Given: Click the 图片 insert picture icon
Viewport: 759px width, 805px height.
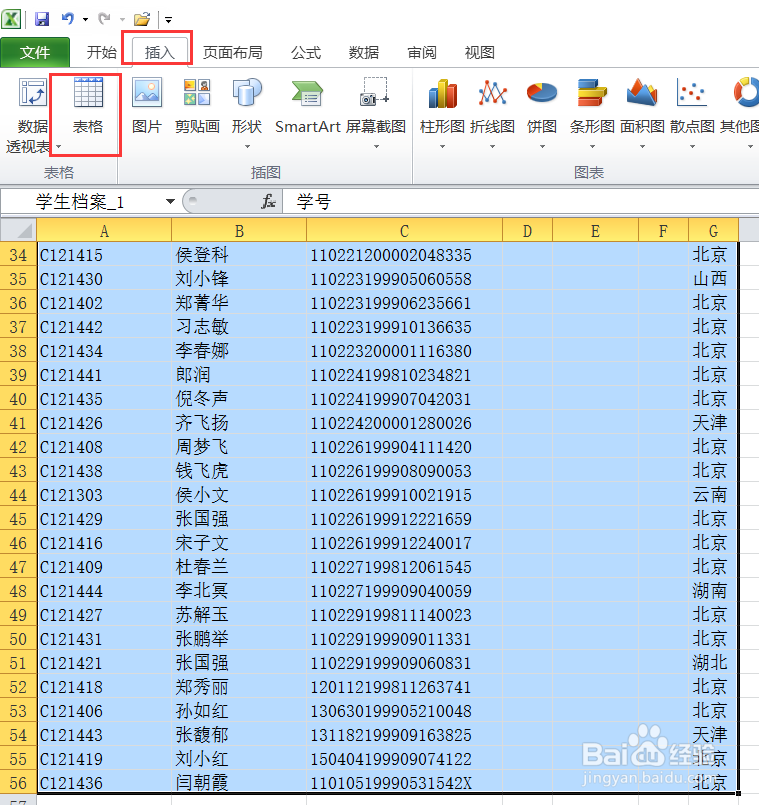Looking at the screenshot, I should click(147, 92).
